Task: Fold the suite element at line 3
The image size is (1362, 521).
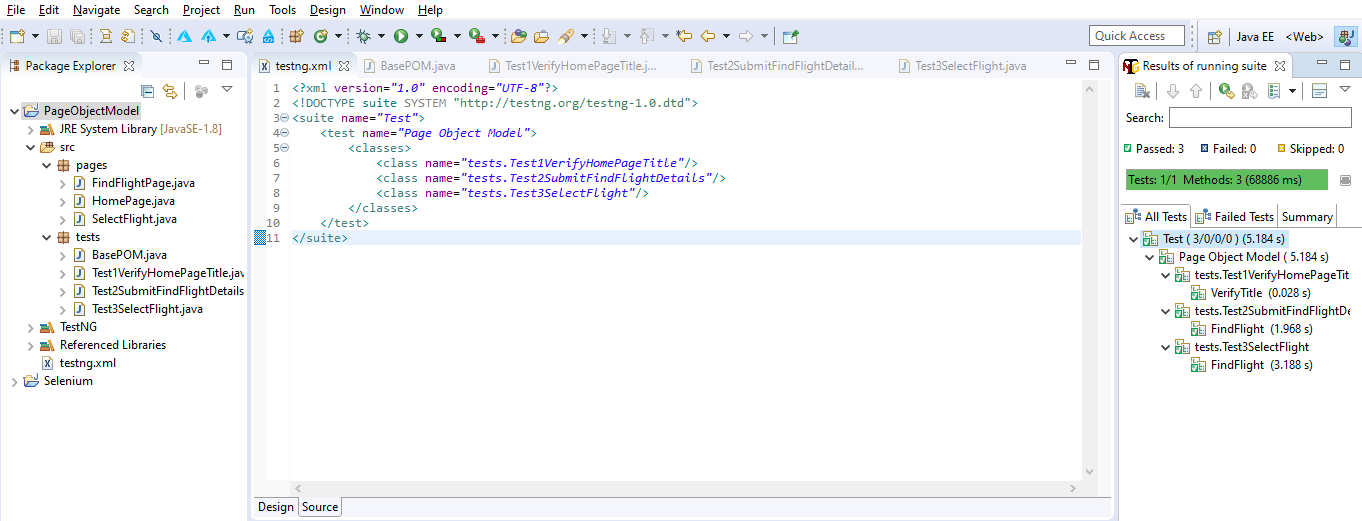Action: click(x=284, y=118)
